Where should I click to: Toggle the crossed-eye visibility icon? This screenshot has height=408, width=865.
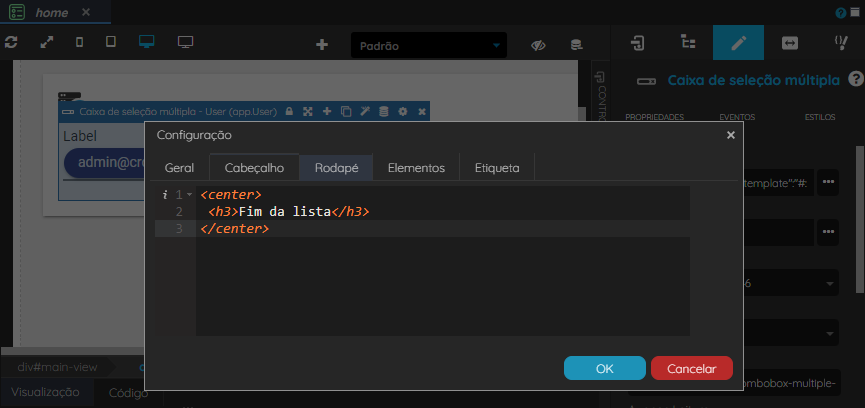pos(538,45)
